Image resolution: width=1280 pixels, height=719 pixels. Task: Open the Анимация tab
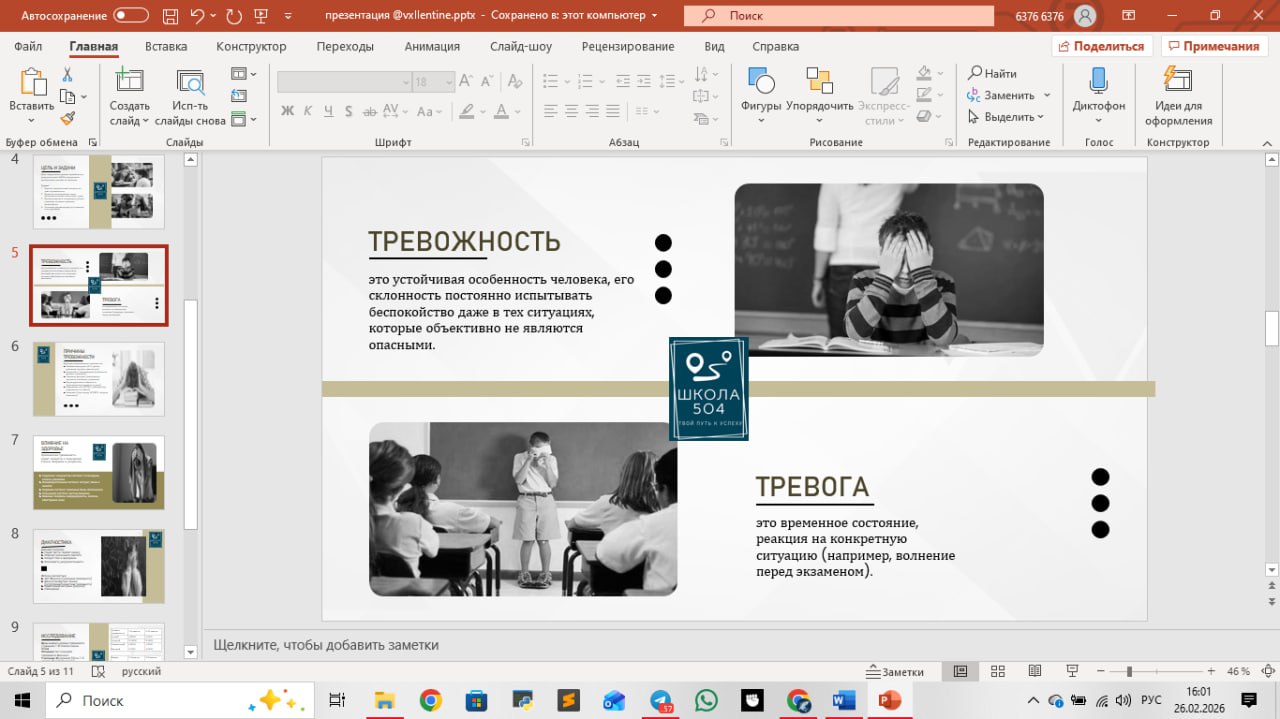point(432,46)
